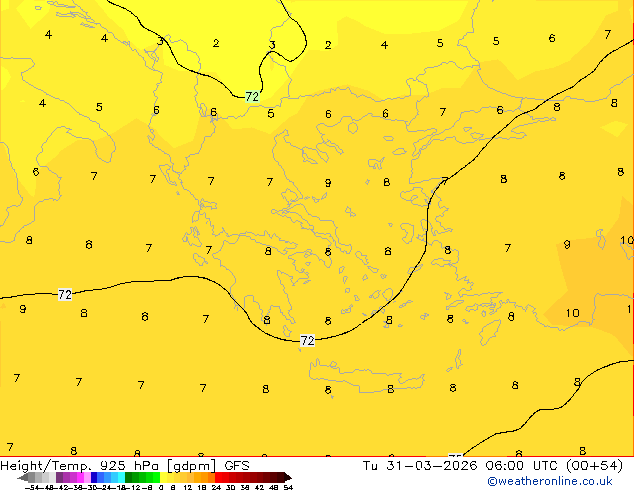Click the 72 contour label with the green background
The height and width of the screenshot is (490, 634).
click(252, 97)
